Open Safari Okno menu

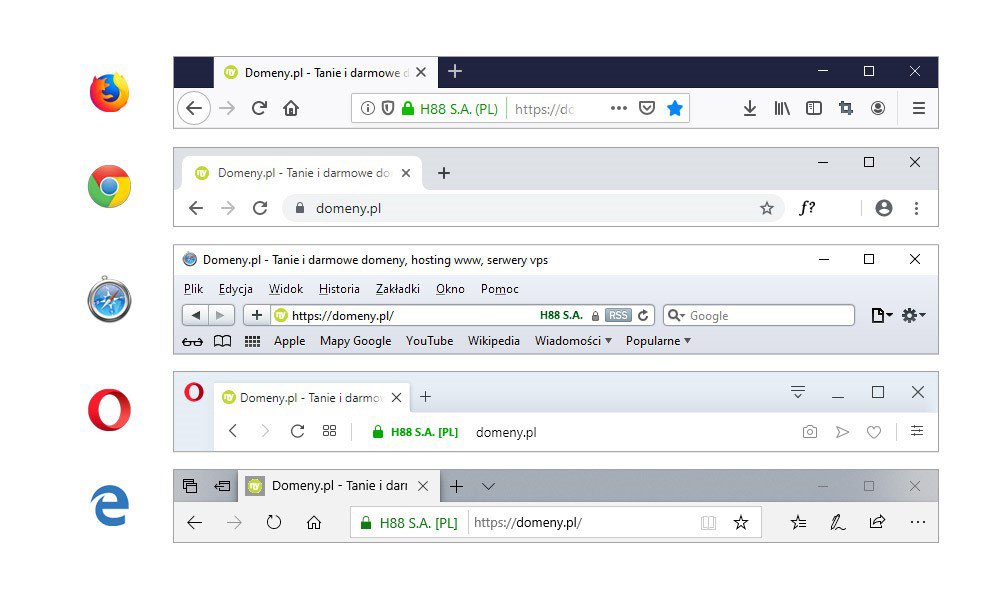450,289
